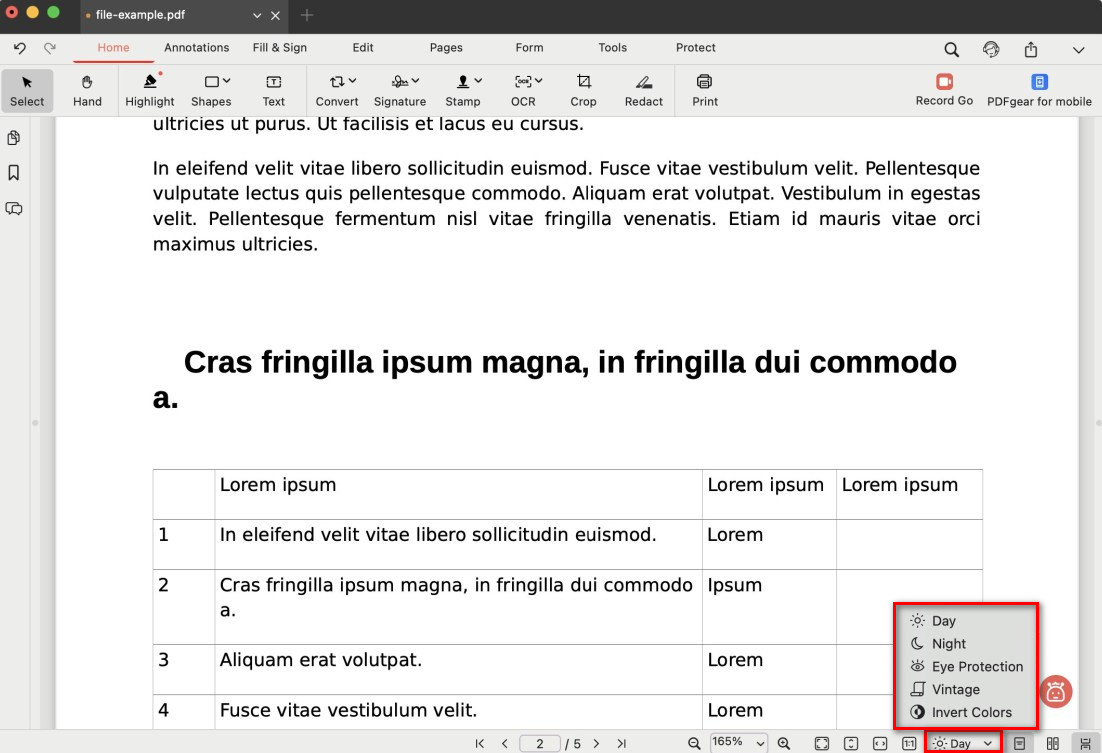Open the Fill & Sign tab
This screenshot has width=1102, height=753.
coord(280,48)
